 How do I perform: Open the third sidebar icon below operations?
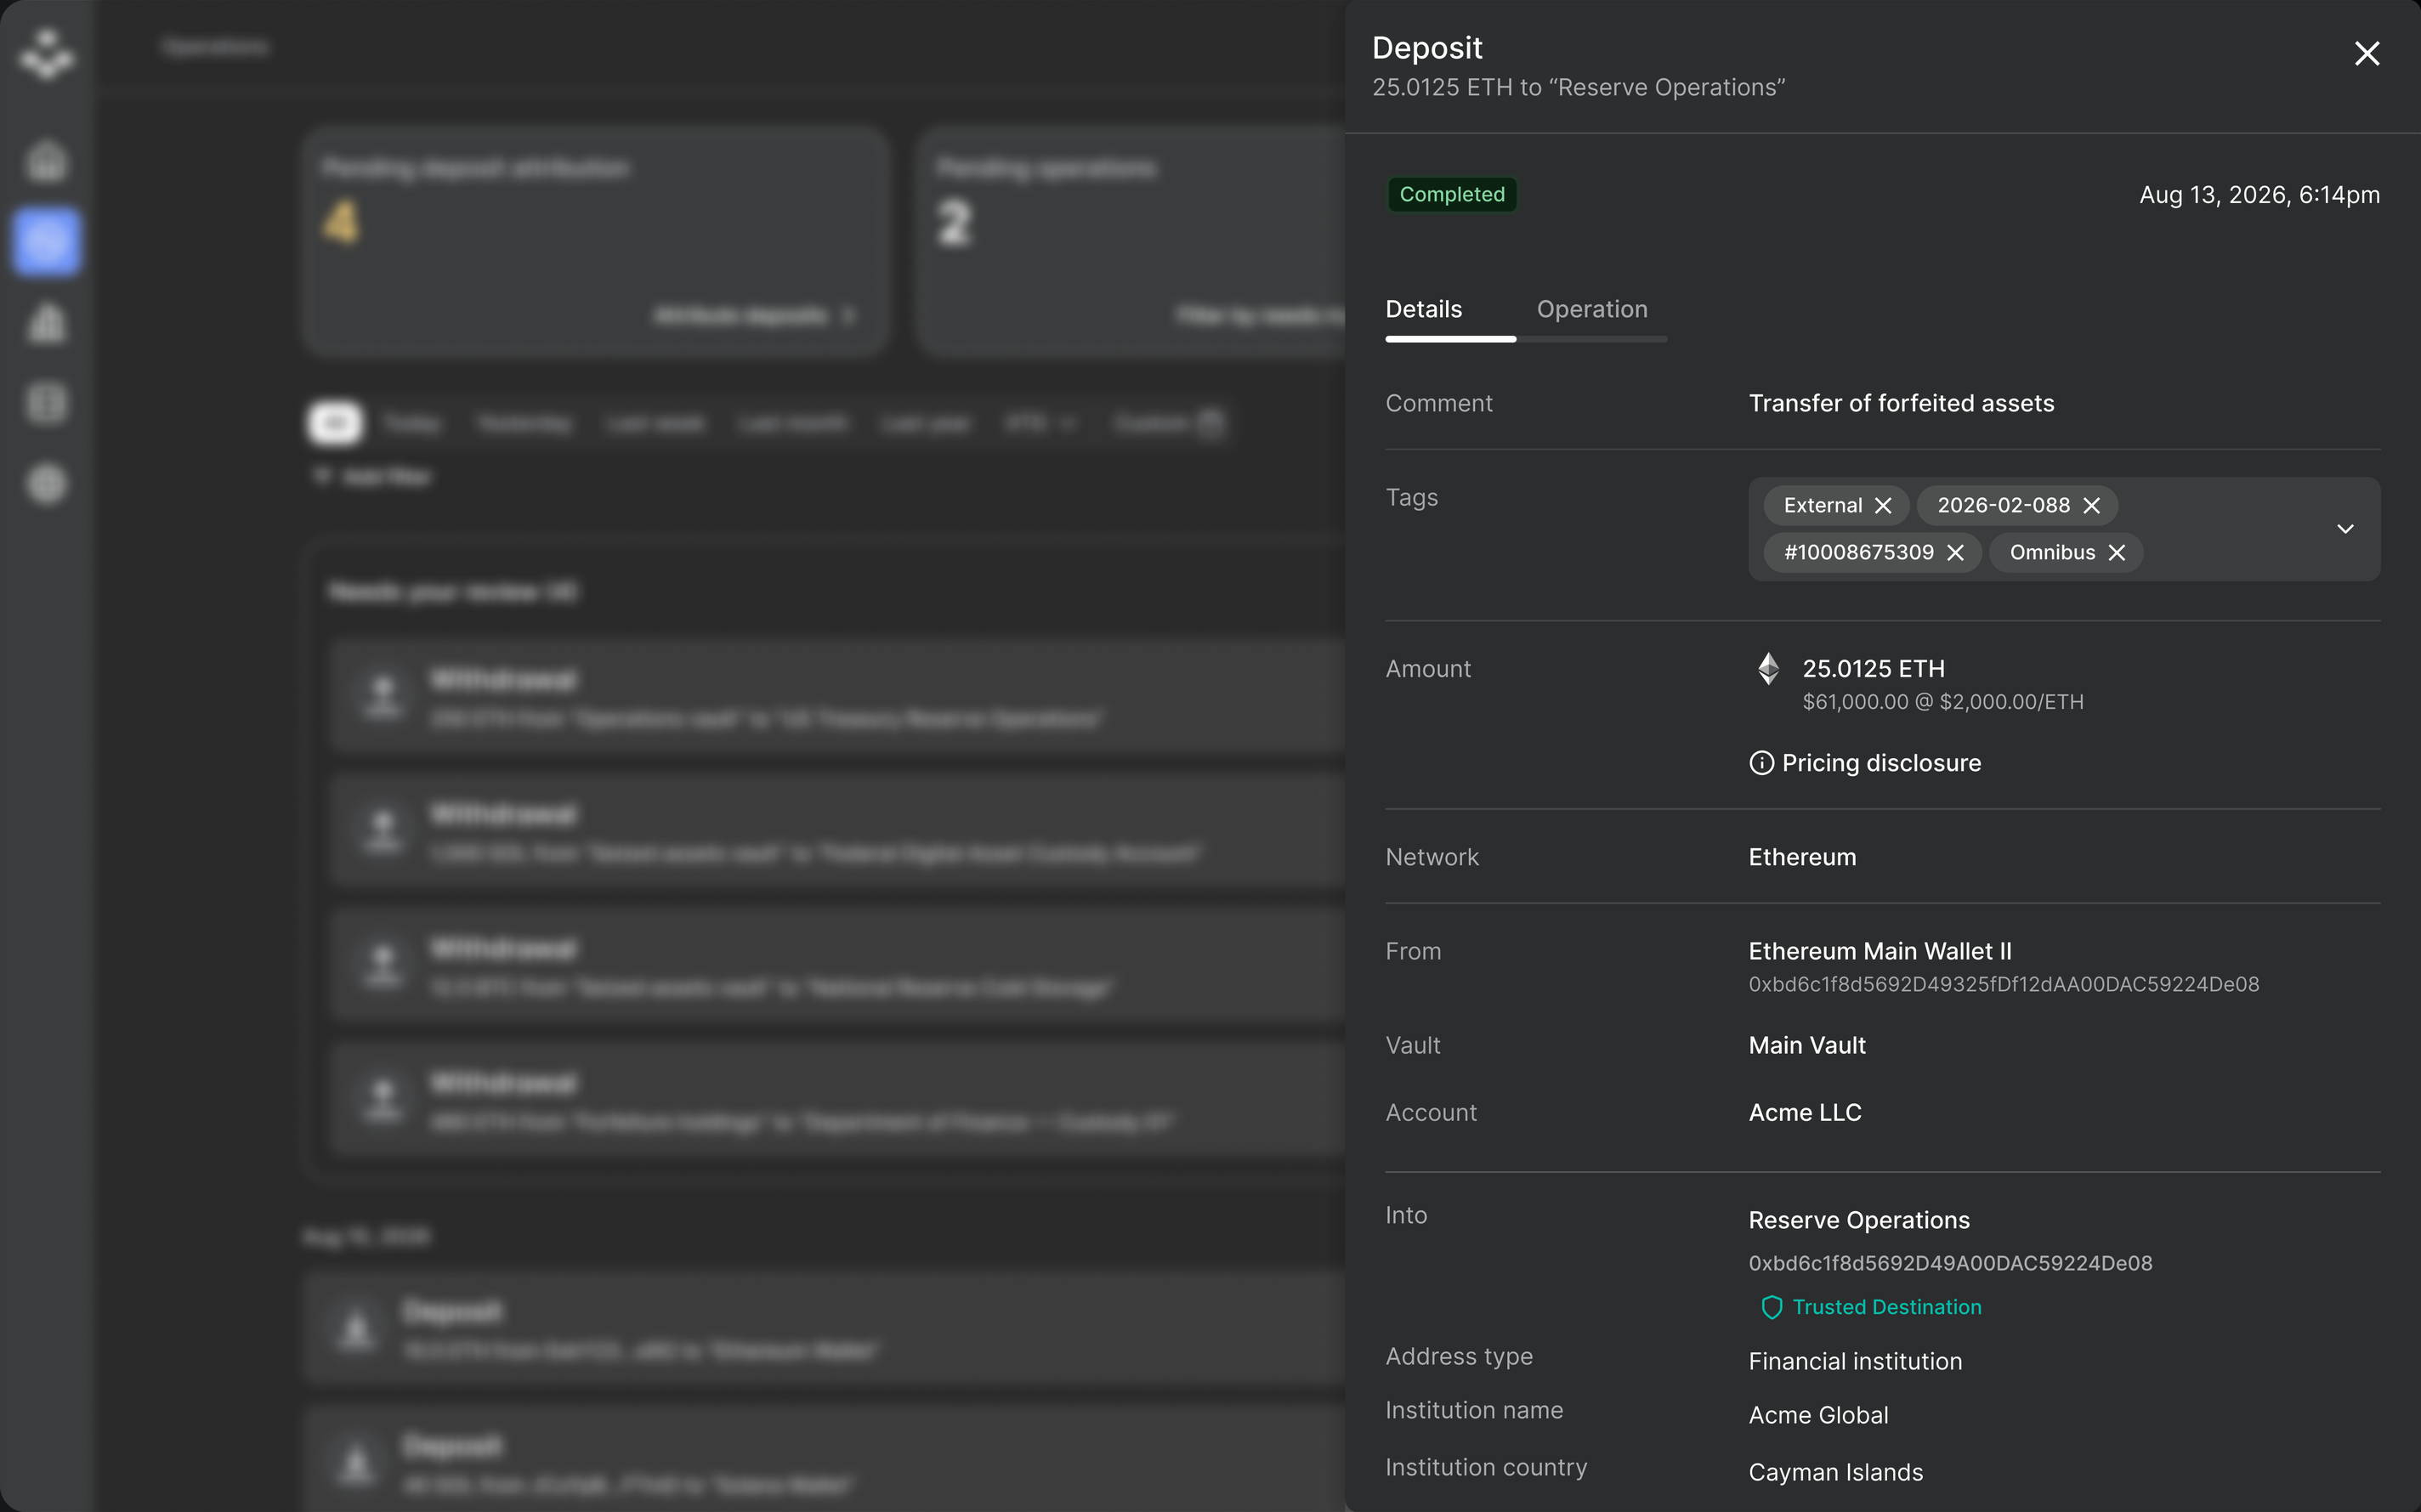[x=46, y=322]
